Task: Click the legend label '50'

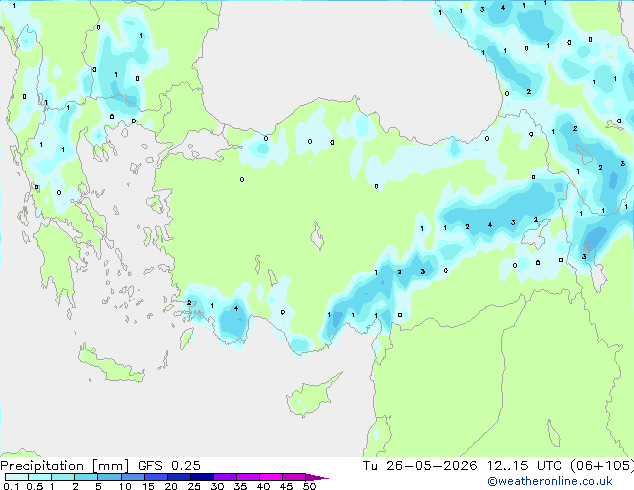Action: click(x=309, y=486)
